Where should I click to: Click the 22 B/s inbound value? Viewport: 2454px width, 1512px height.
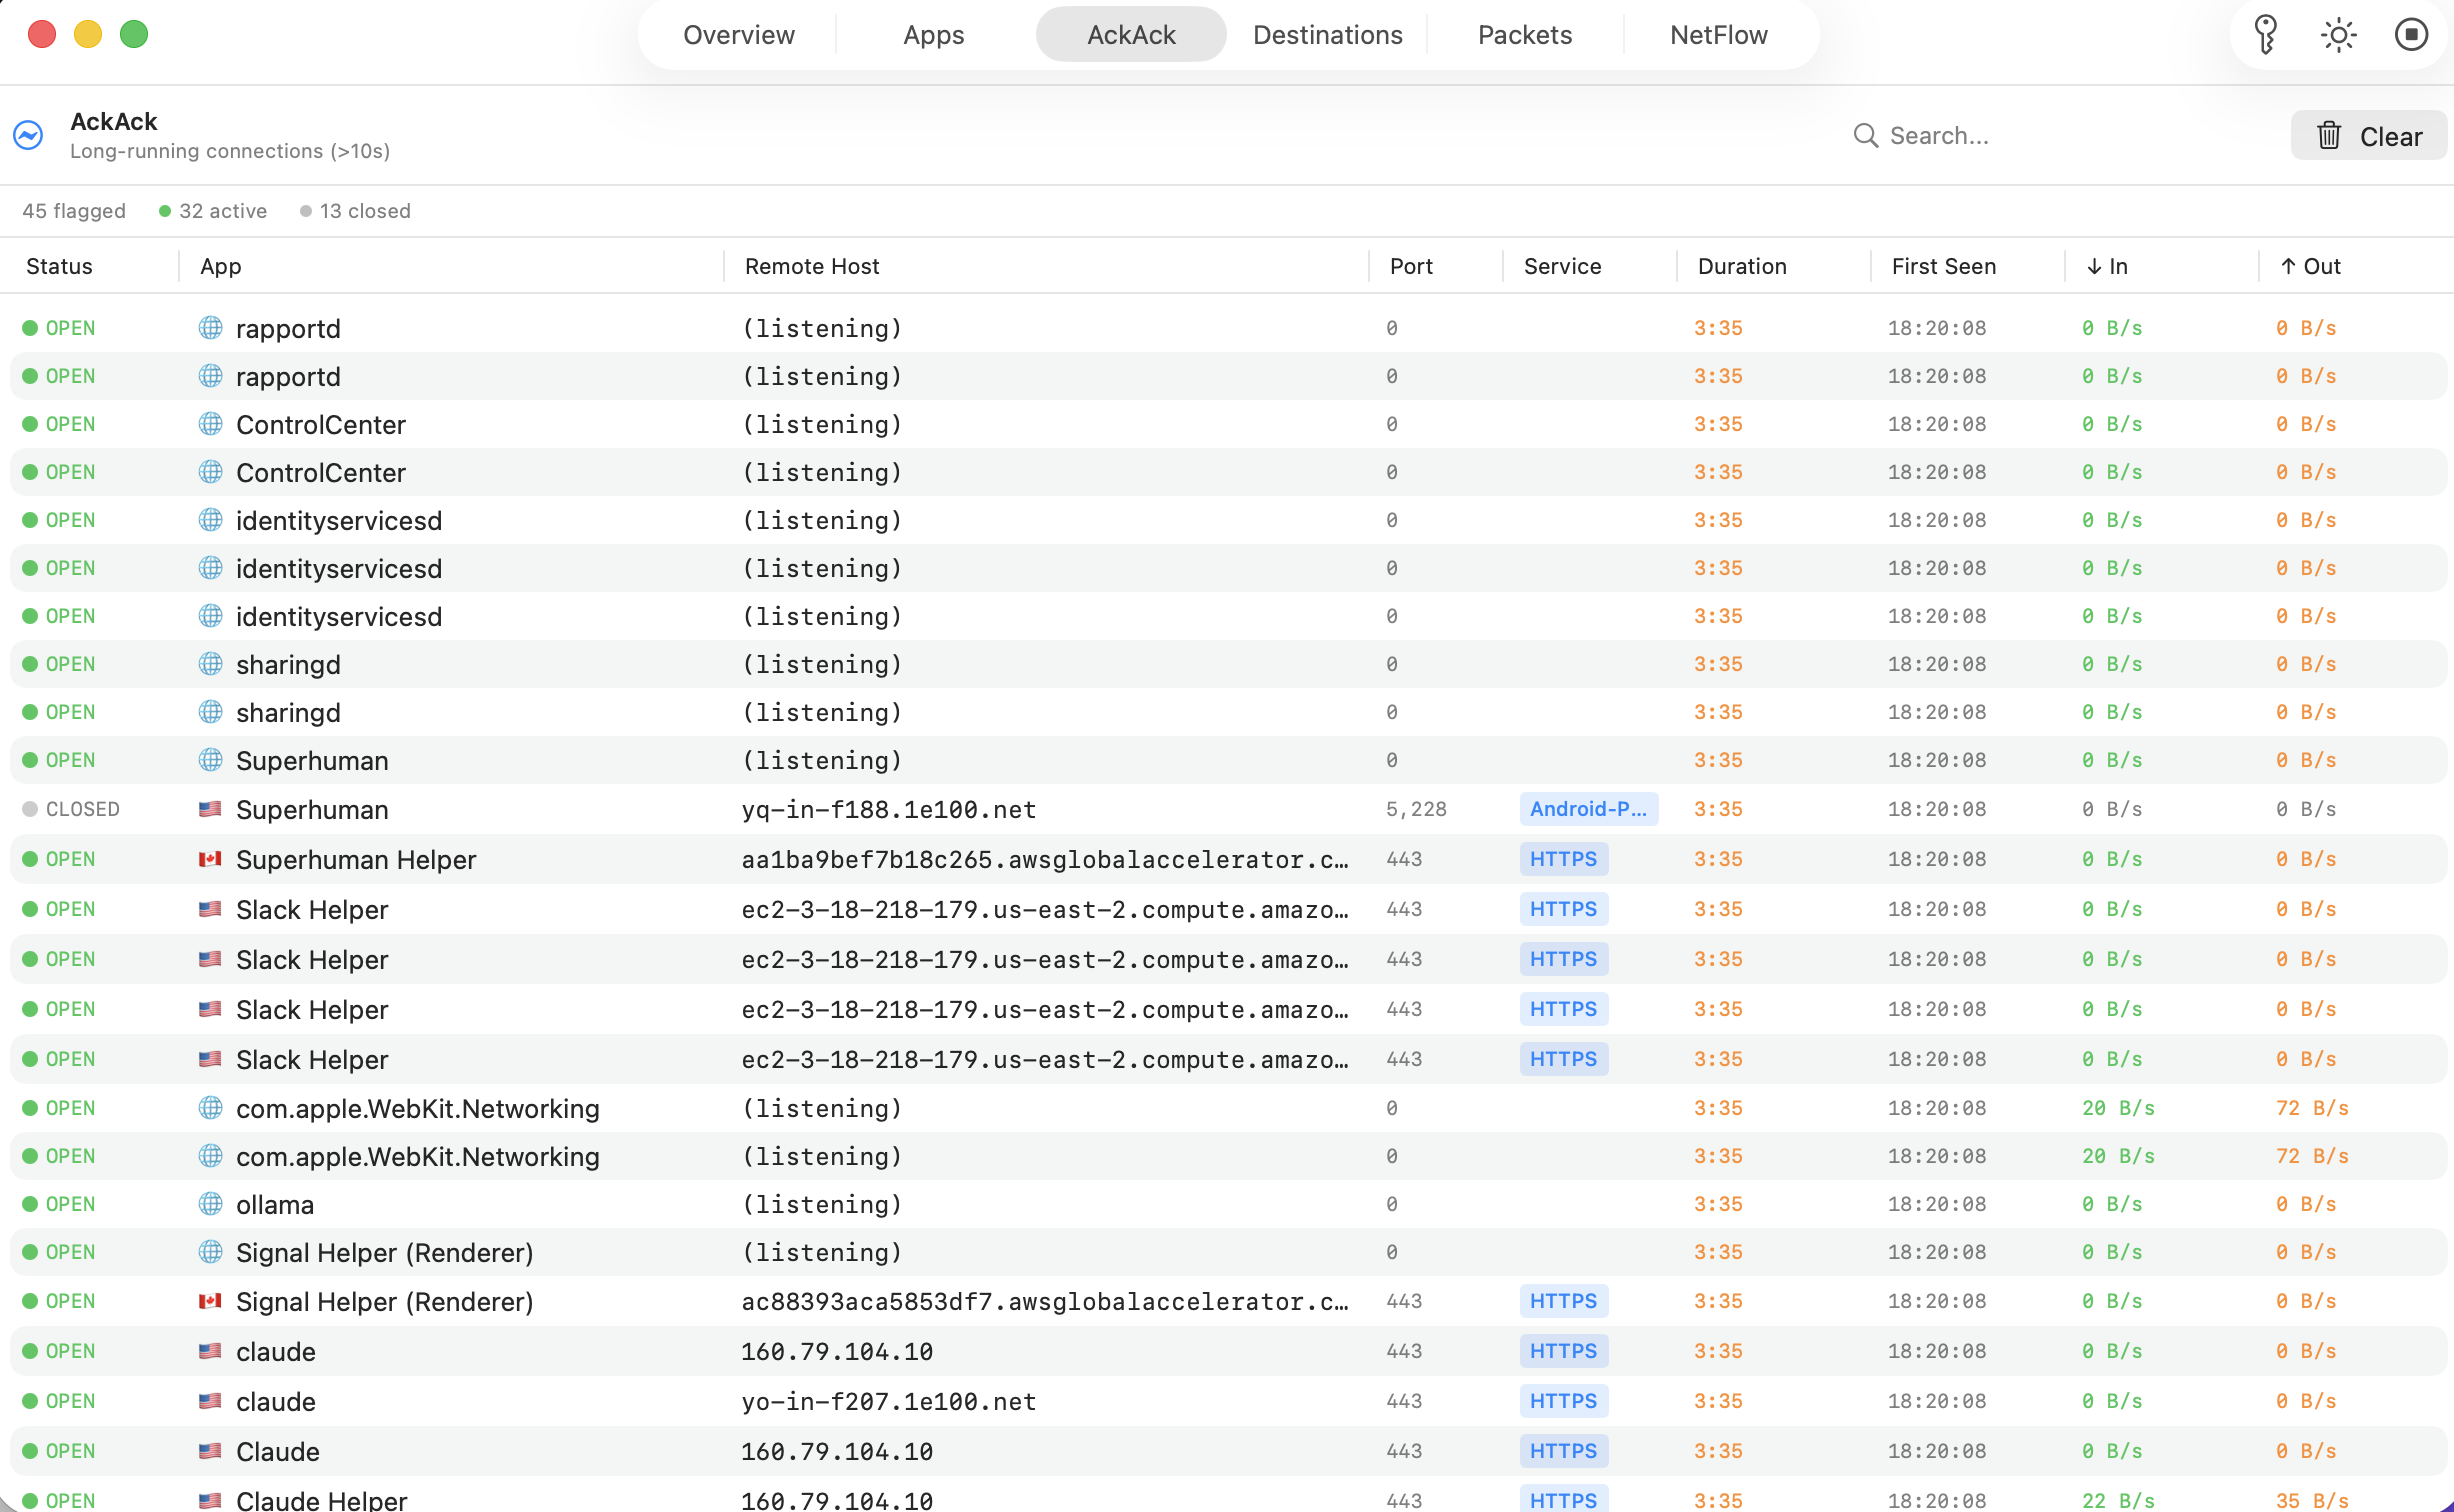pyautogui.click(x=2118, y=1500)
